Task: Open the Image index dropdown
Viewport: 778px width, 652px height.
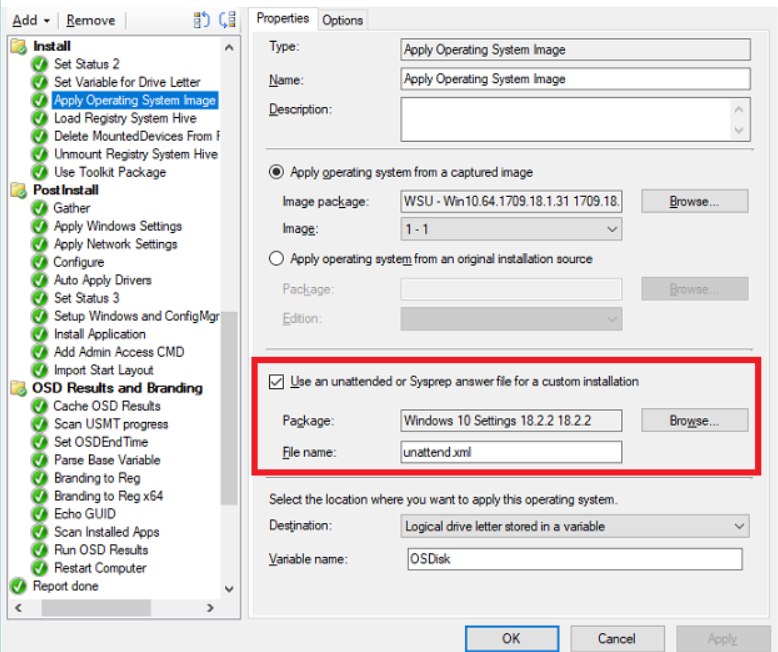Action: (x=511, y=229)
